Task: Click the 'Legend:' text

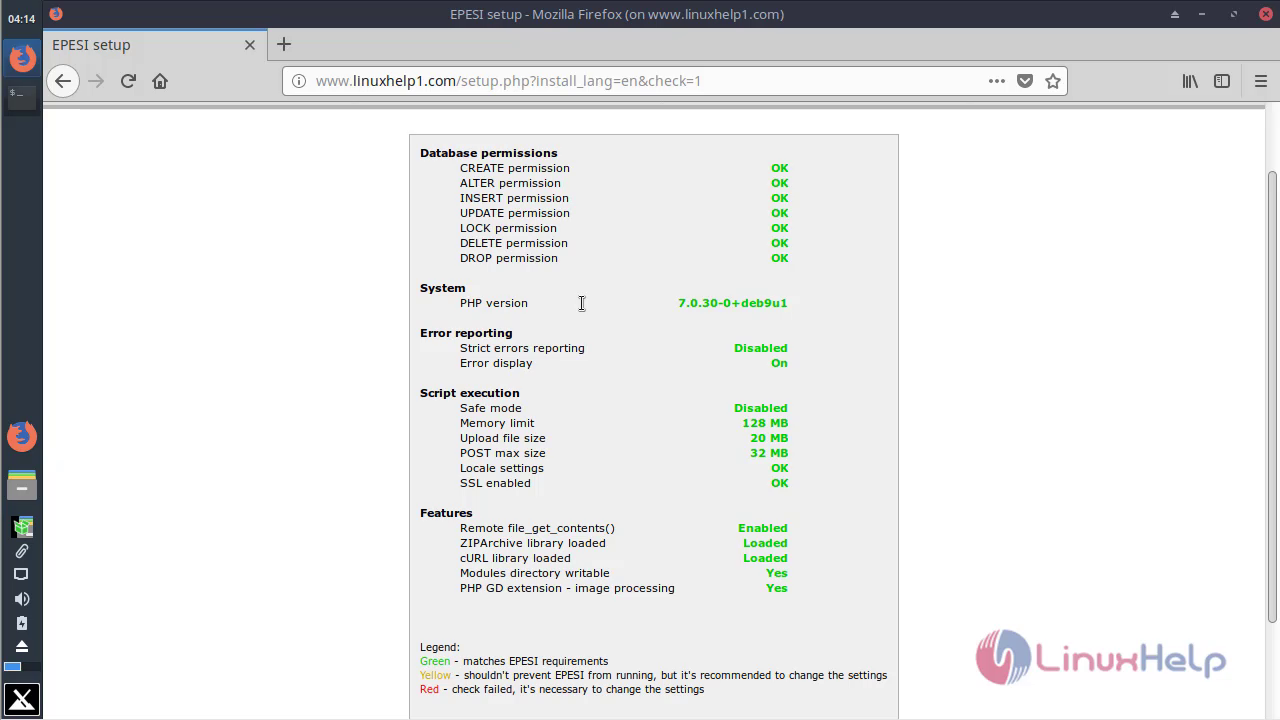Action: (x=440, y=647)
